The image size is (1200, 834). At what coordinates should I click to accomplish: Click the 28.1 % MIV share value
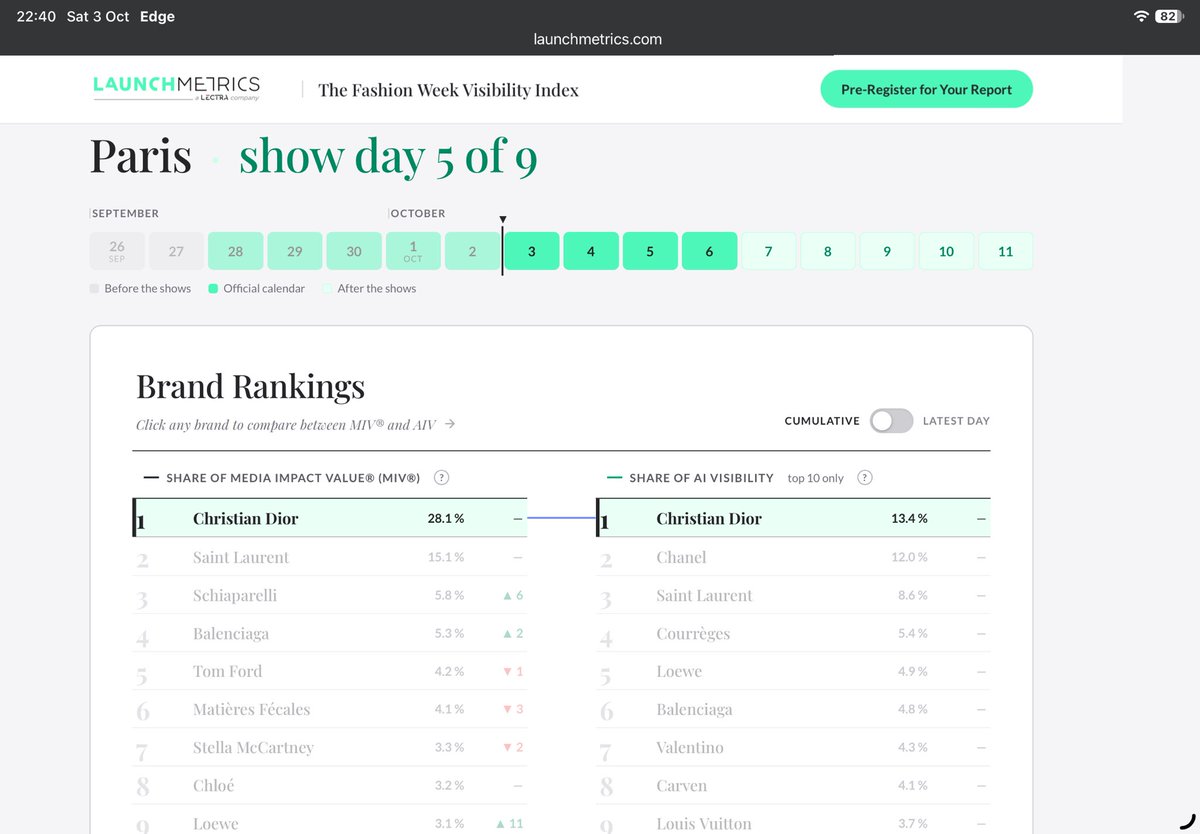(445, 518)
